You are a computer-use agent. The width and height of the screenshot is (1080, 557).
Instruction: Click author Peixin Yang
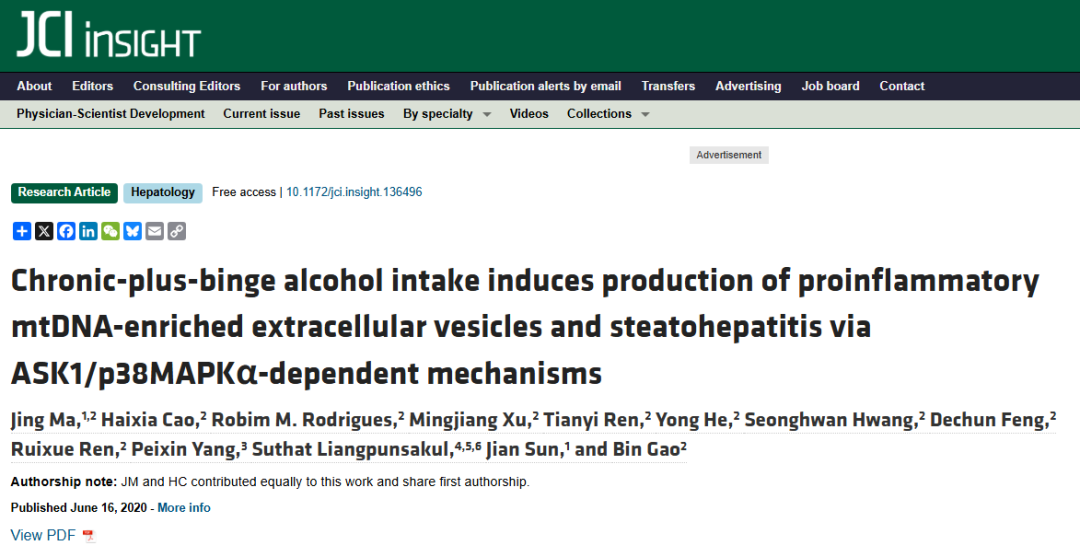(x=184, y=450)
